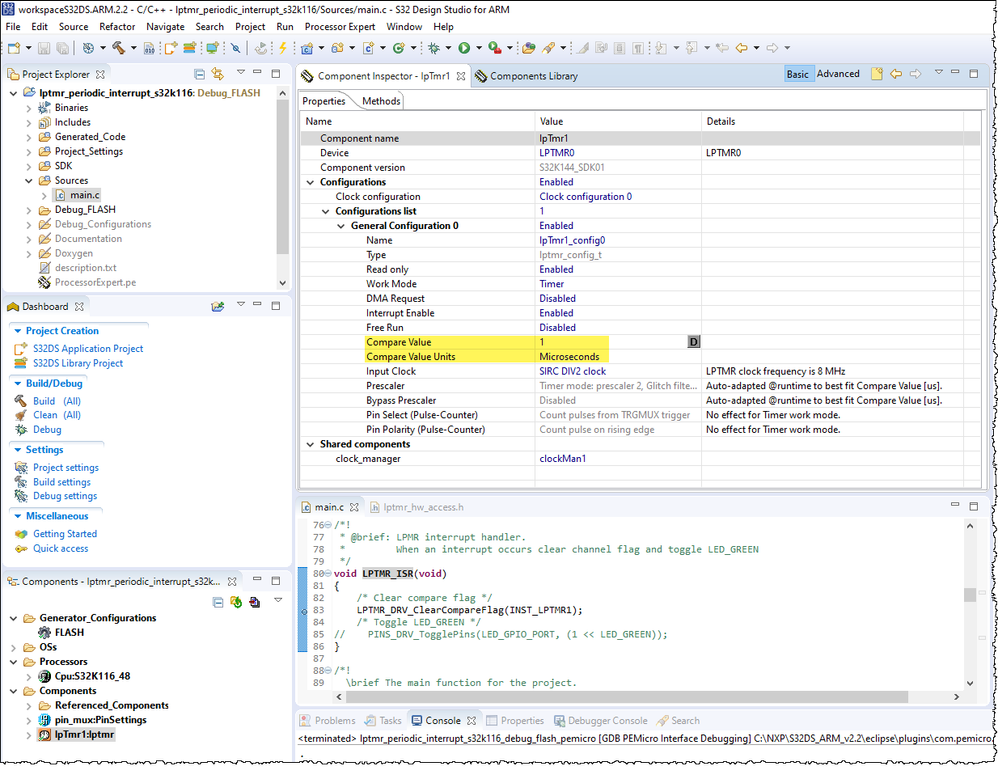Click the green Run toolbar button
The width and height of the screenshot is (998, 767).
pos(464,47)
